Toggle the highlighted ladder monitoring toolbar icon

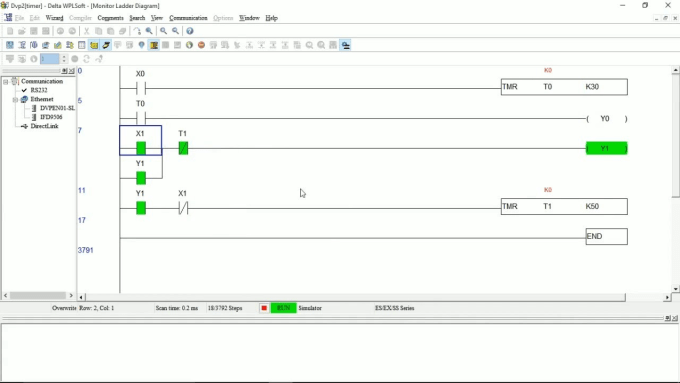click(154, 45)
